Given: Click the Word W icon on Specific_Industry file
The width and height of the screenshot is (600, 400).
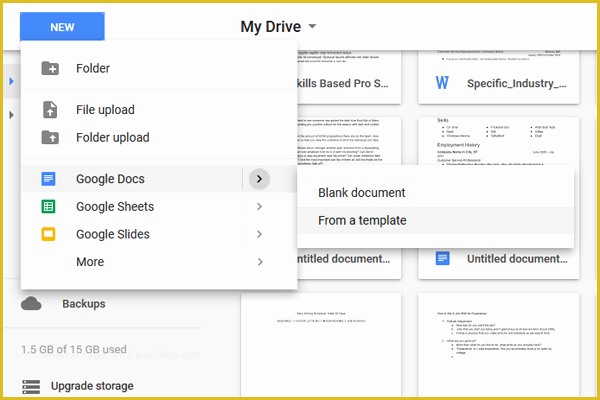Looking at the screenshot, I should coord(442,83).
